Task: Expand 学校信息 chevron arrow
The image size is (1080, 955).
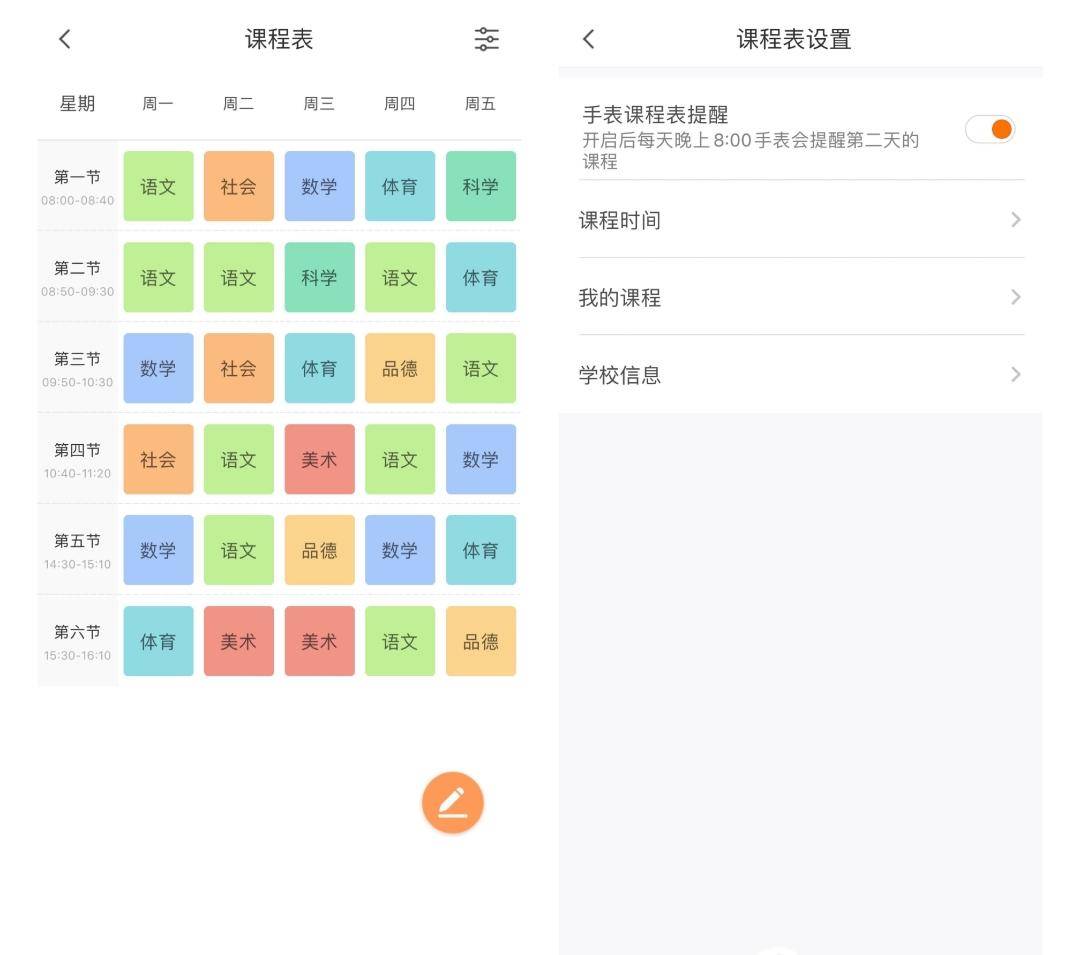Action: coord(1015,375)
